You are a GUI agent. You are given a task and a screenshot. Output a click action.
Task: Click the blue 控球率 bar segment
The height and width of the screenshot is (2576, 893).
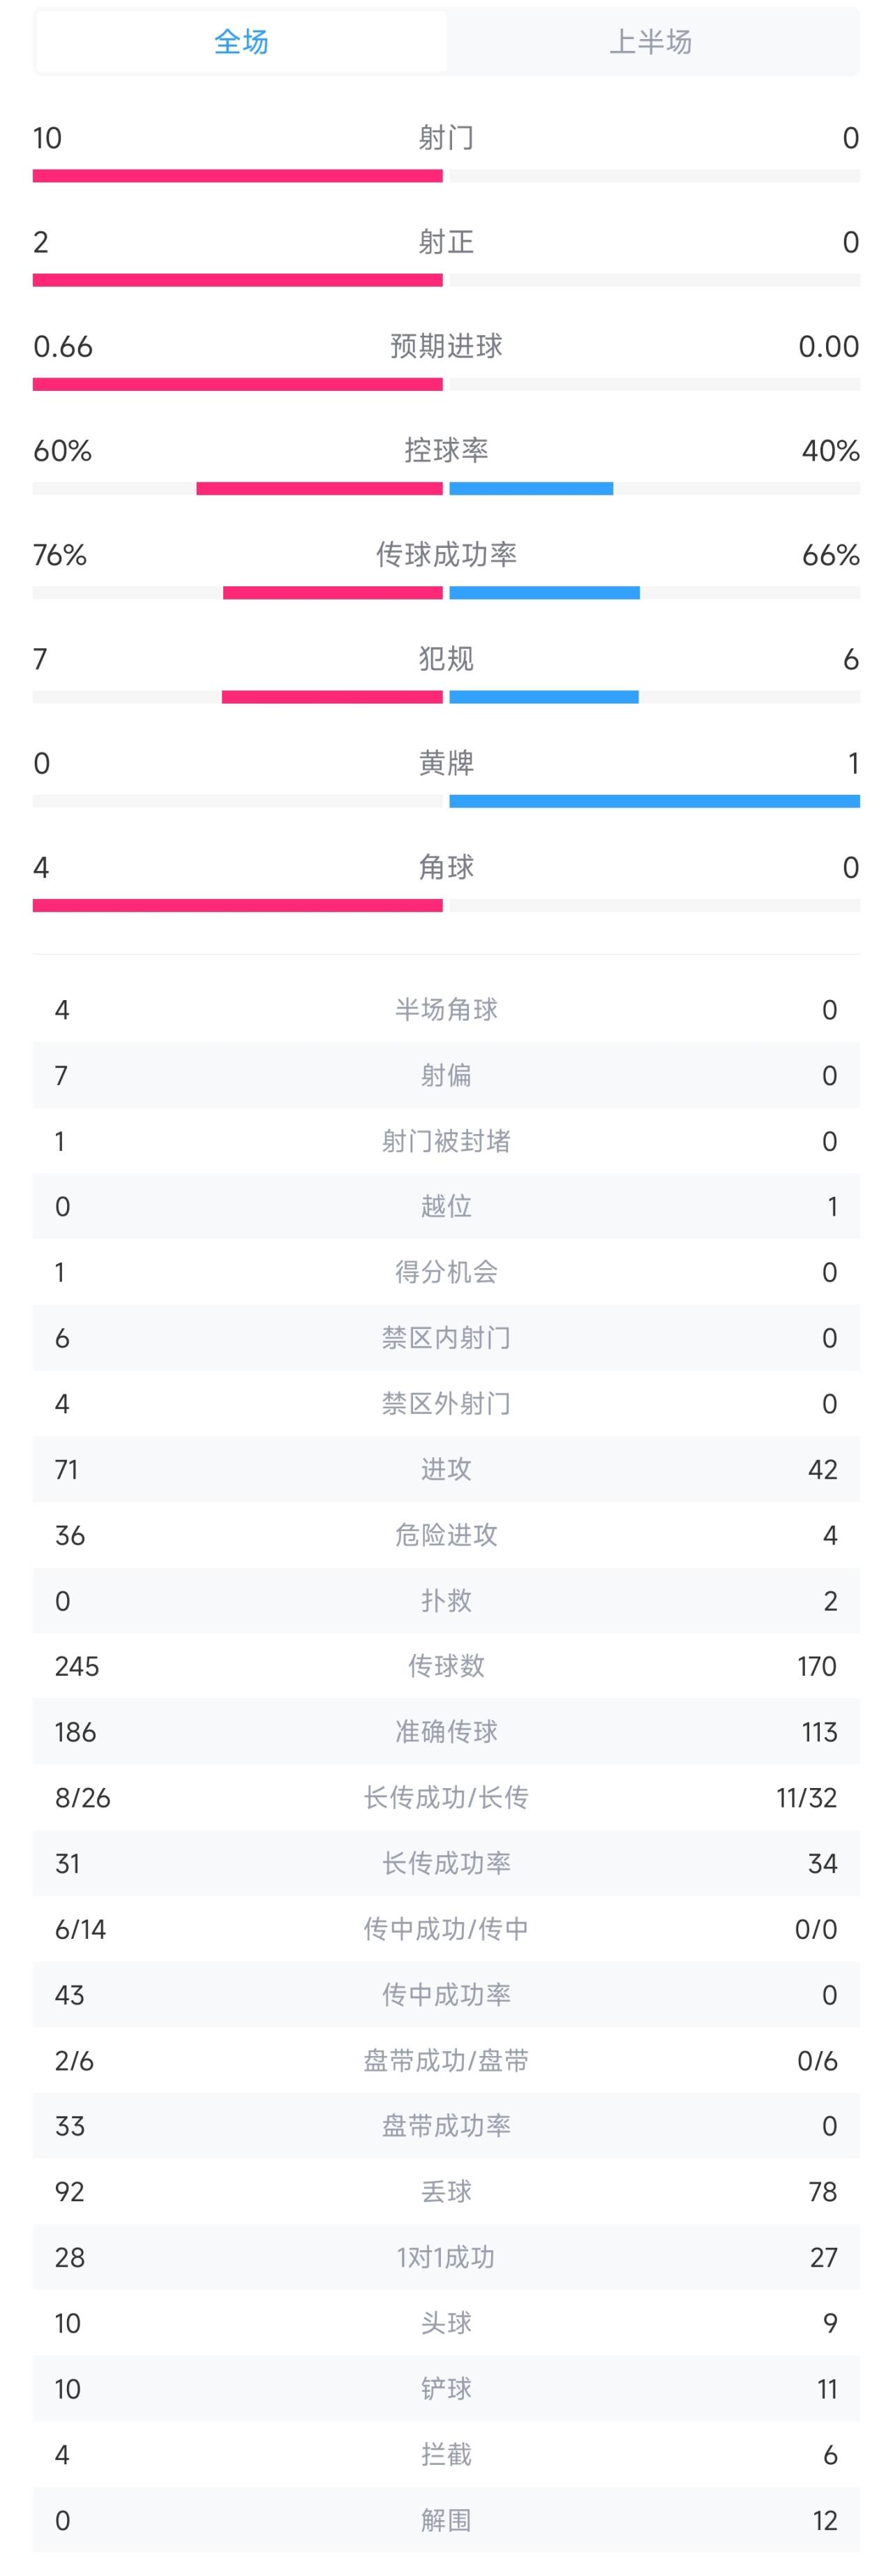coord(531,489)
